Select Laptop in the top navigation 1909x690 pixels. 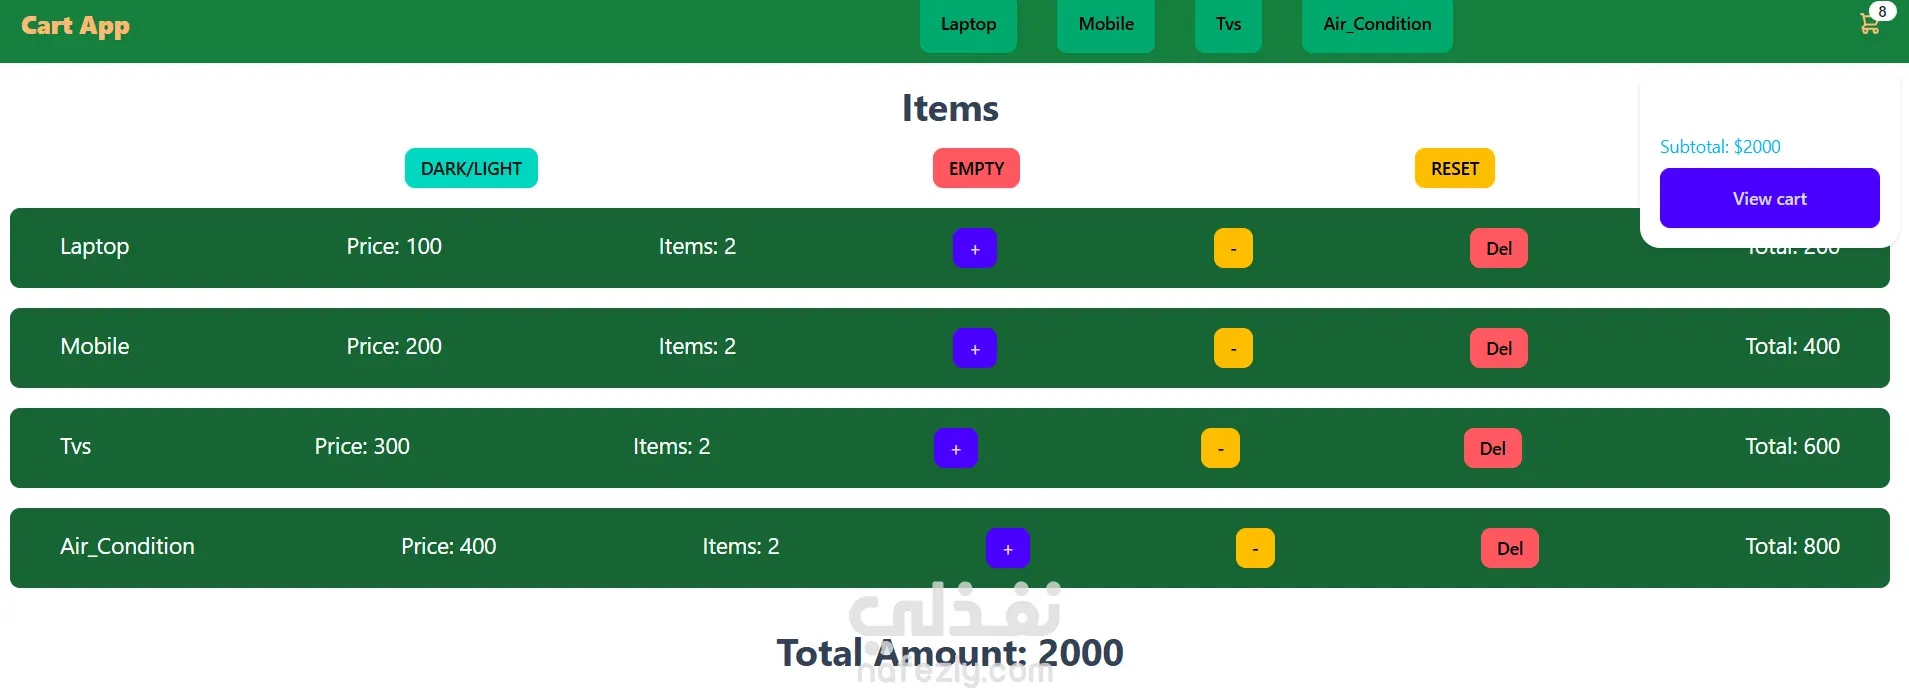coord(968,24)
